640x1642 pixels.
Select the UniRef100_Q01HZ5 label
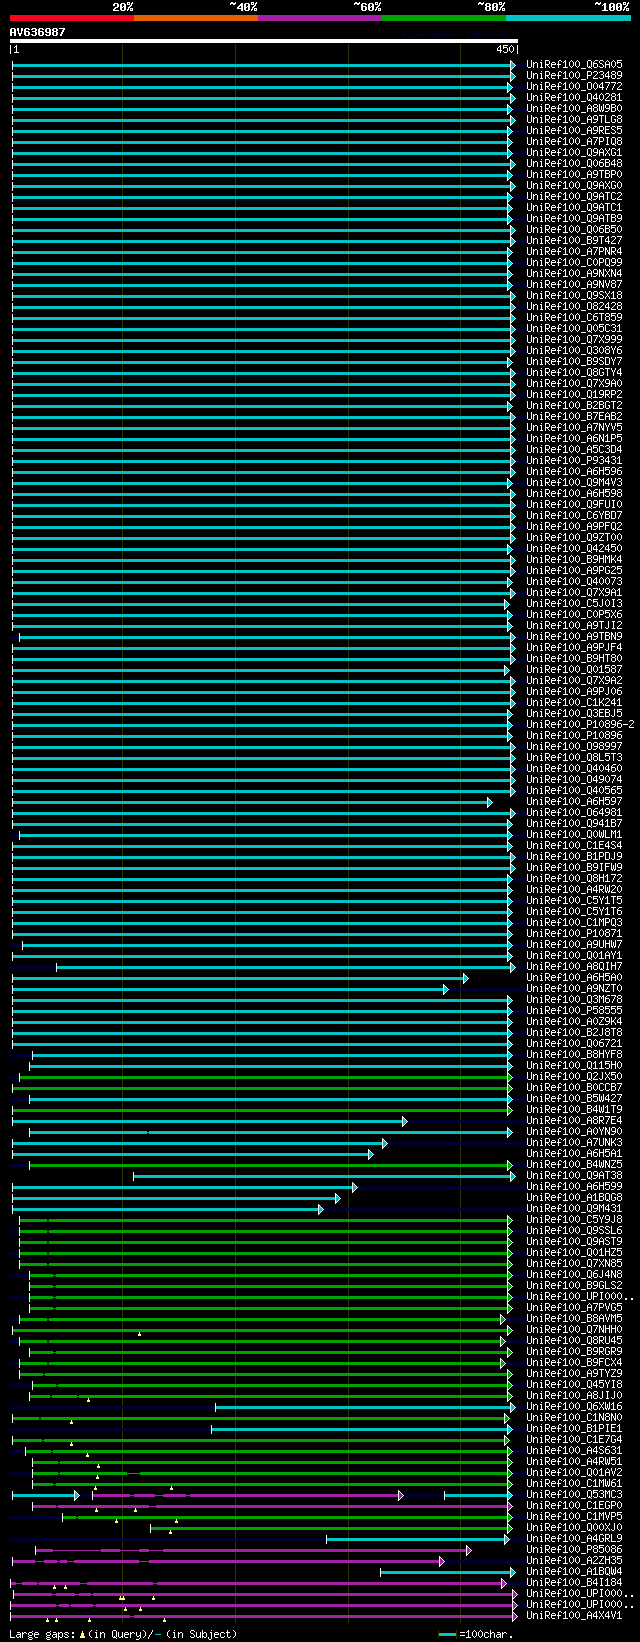coord(574,1252)
